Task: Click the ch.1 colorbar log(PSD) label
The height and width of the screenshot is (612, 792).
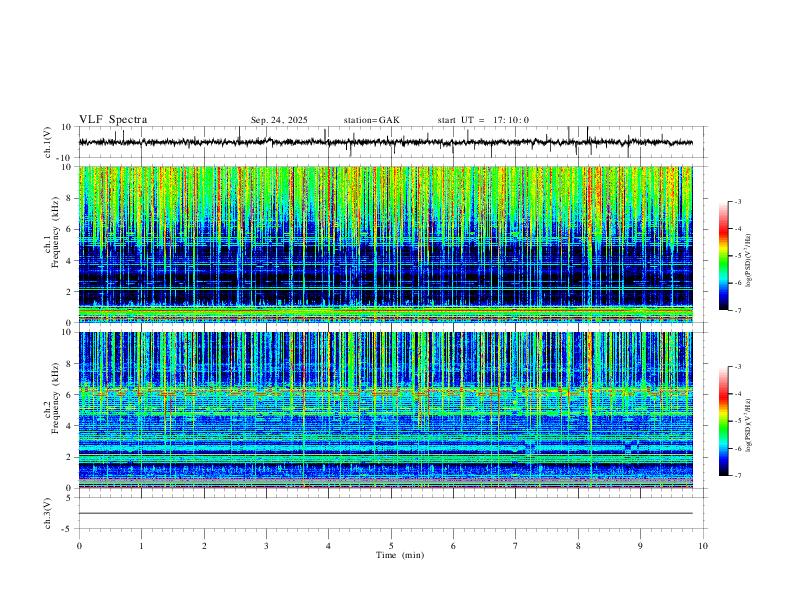Action: click(x=749, y=261)
